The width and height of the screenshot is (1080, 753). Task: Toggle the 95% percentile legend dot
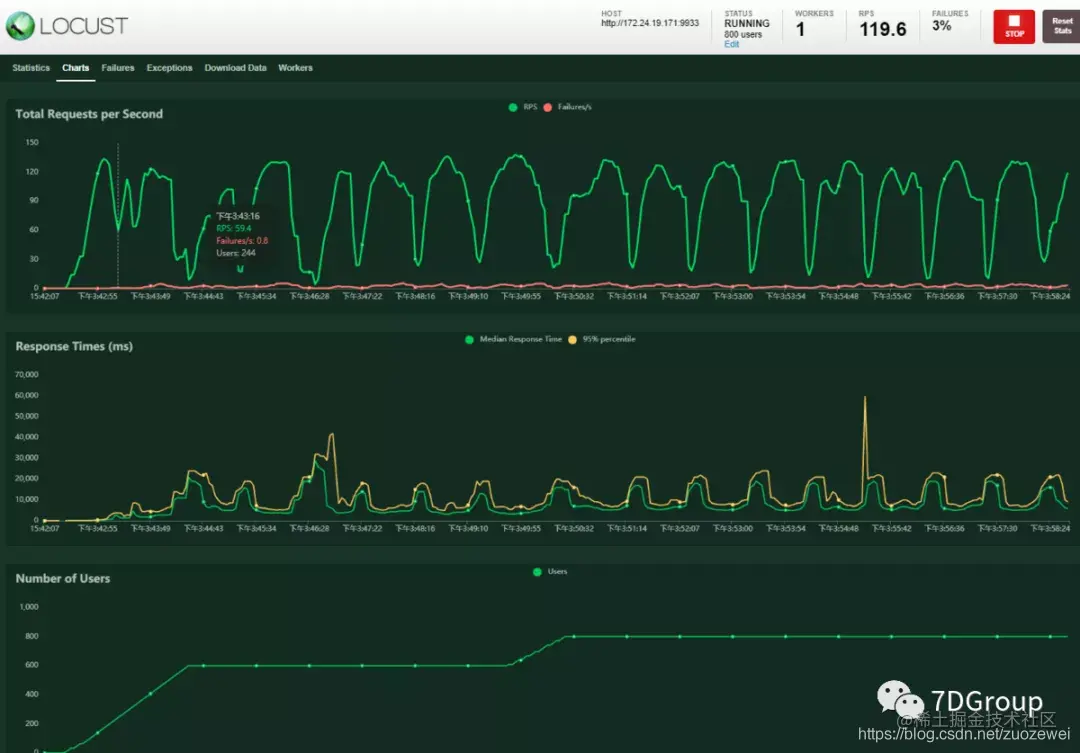(572, 340)
